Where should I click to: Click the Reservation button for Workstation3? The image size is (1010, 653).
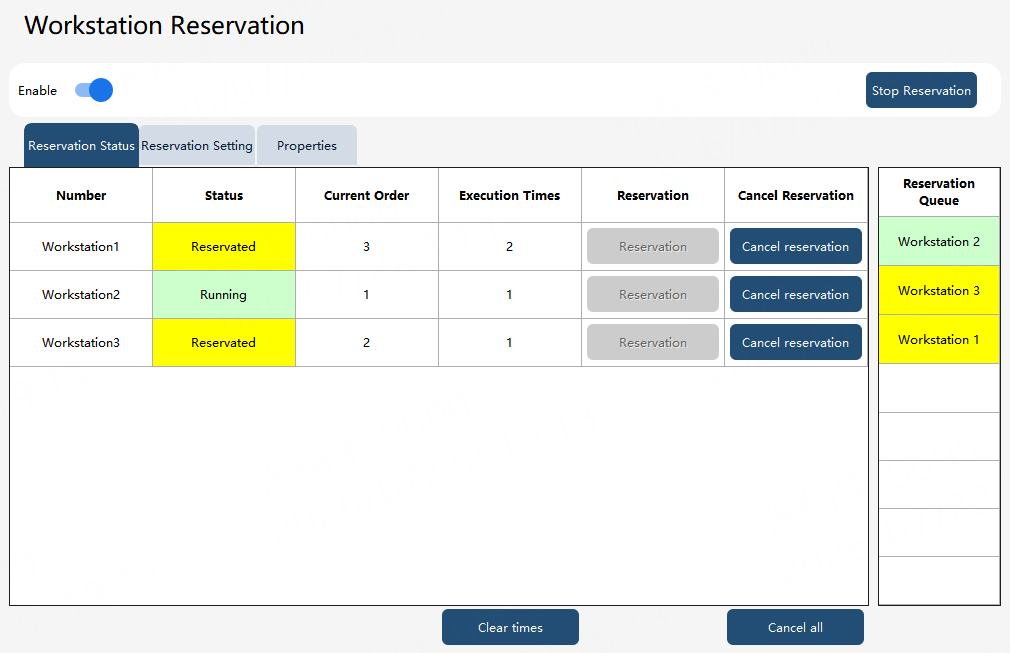(653, 342)
